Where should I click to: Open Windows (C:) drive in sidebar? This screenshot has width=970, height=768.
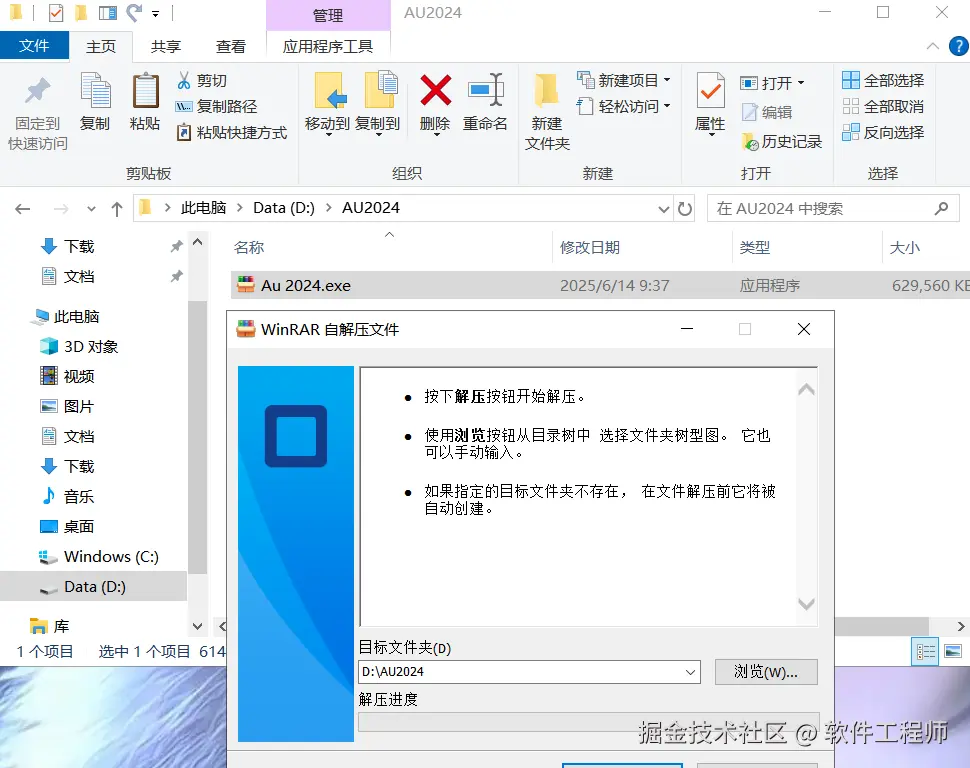[111, 556]
